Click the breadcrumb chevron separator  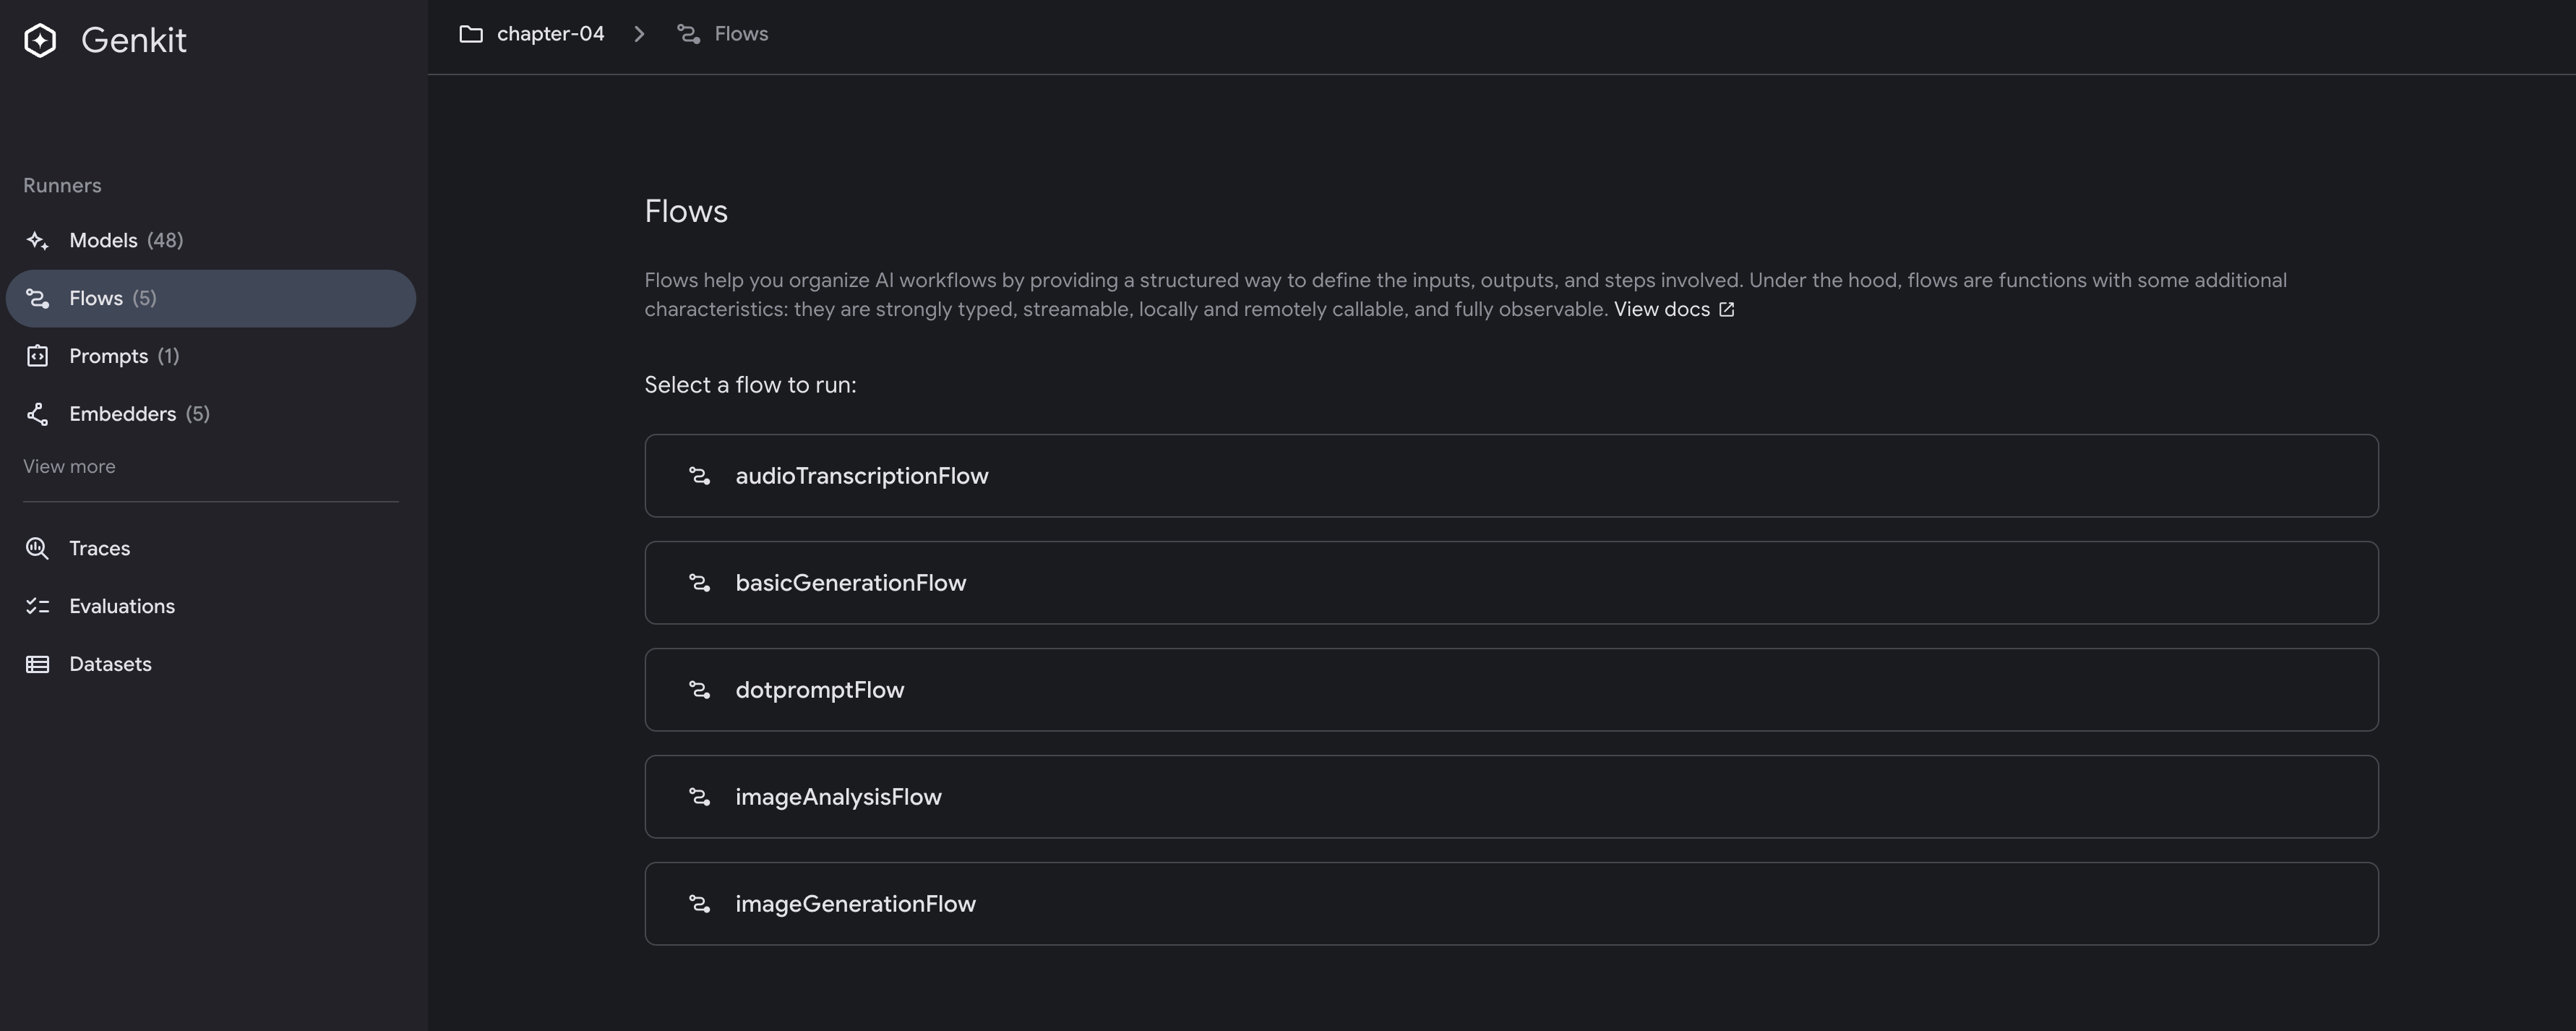point(640,34)
